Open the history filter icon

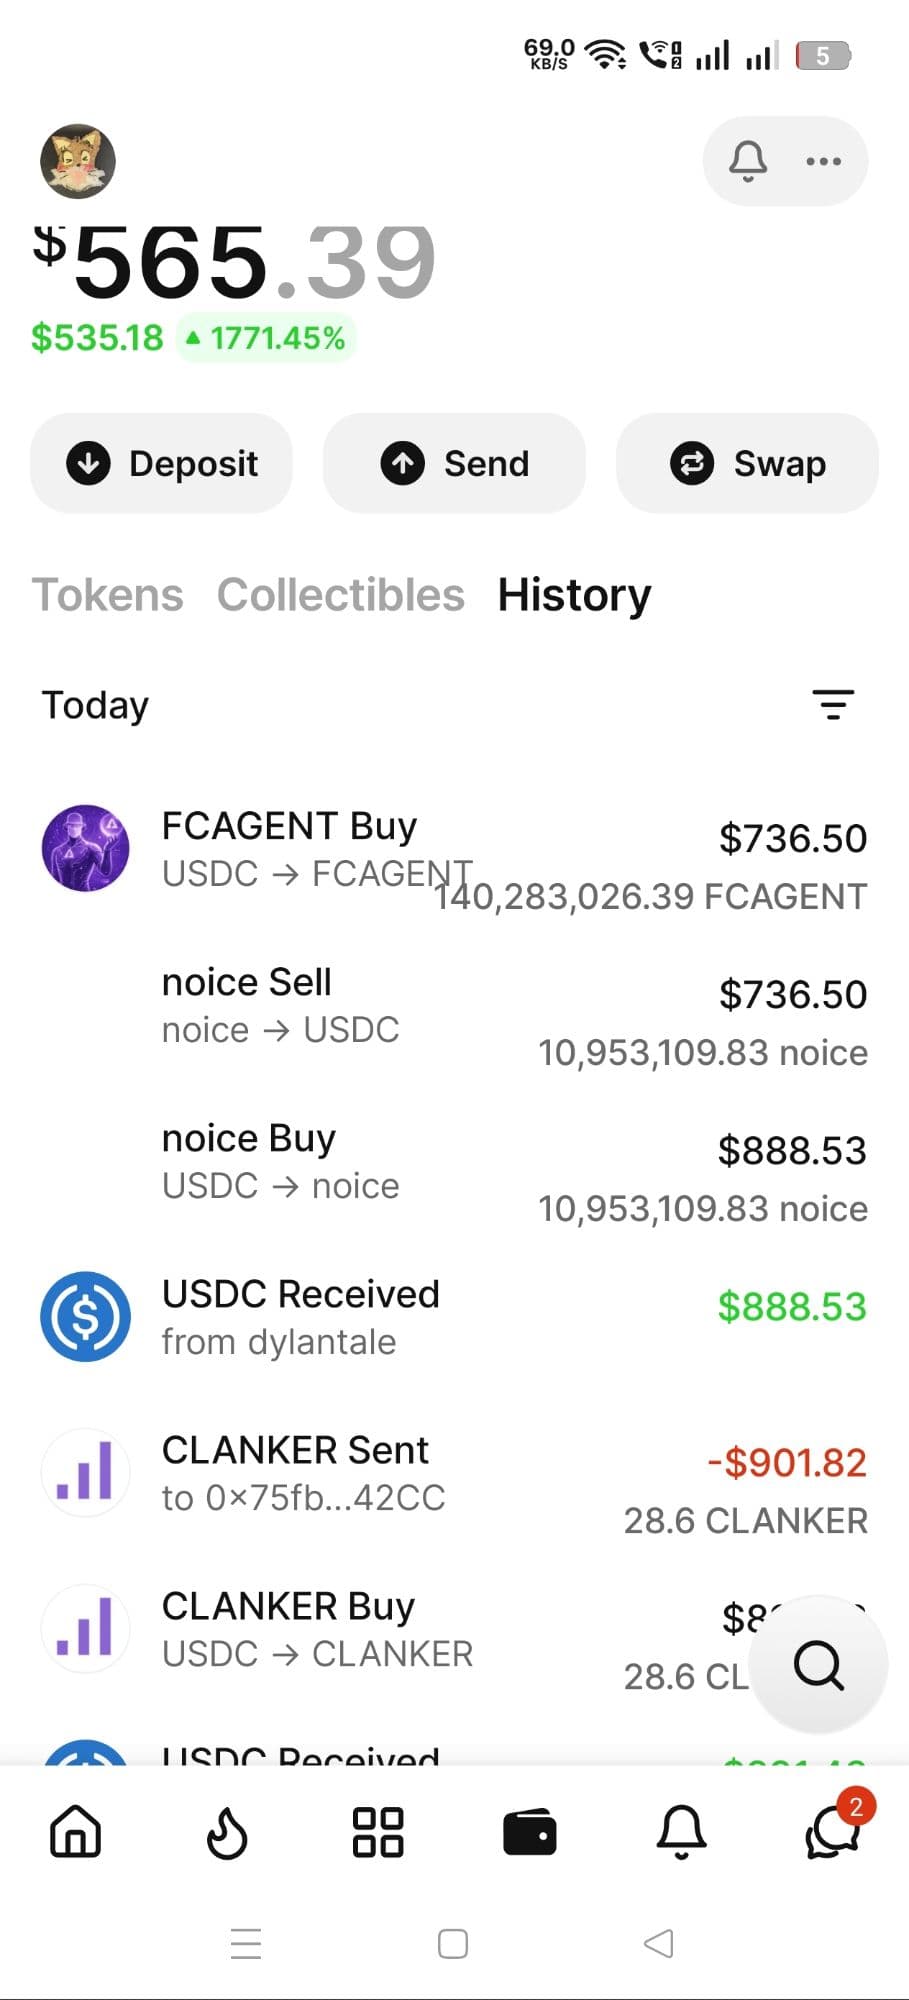[832, 705]
